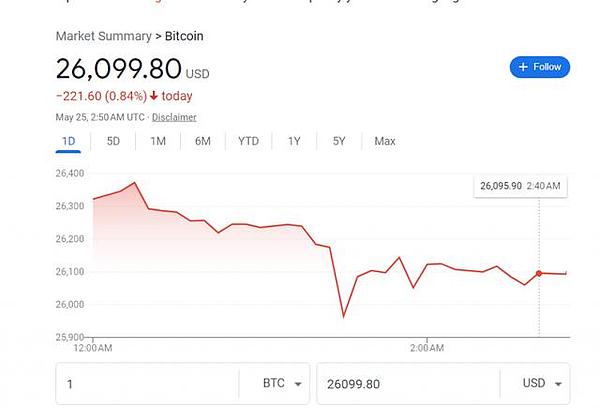
Task: Show the Max range chart
Action: (385, 141)
